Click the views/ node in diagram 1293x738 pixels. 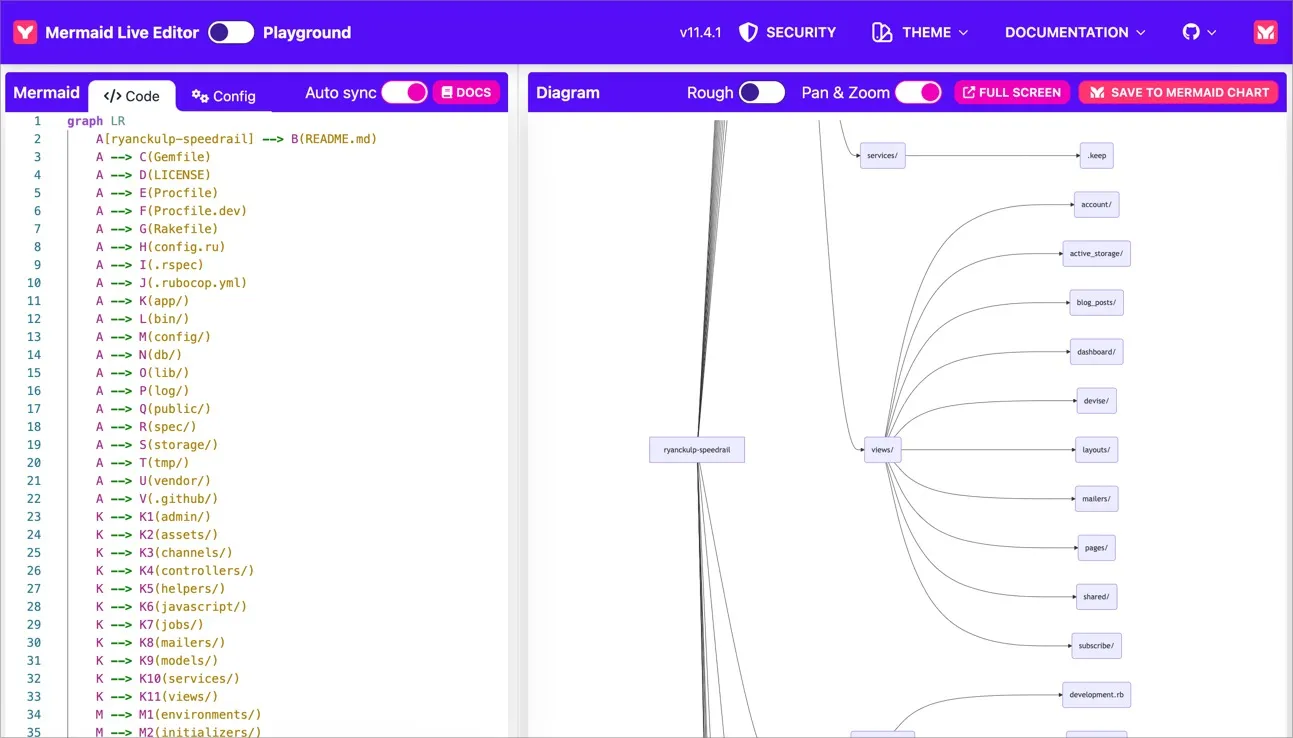881,450
